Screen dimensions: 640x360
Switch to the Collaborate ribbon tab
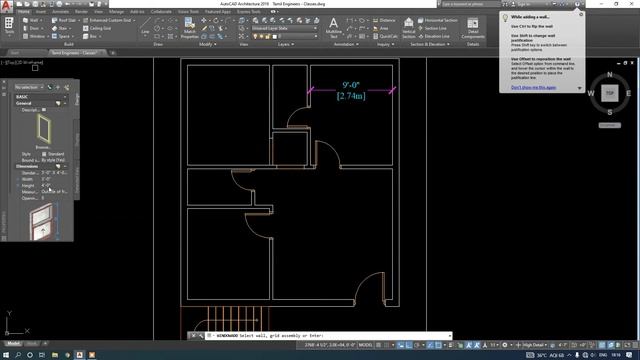161,12
